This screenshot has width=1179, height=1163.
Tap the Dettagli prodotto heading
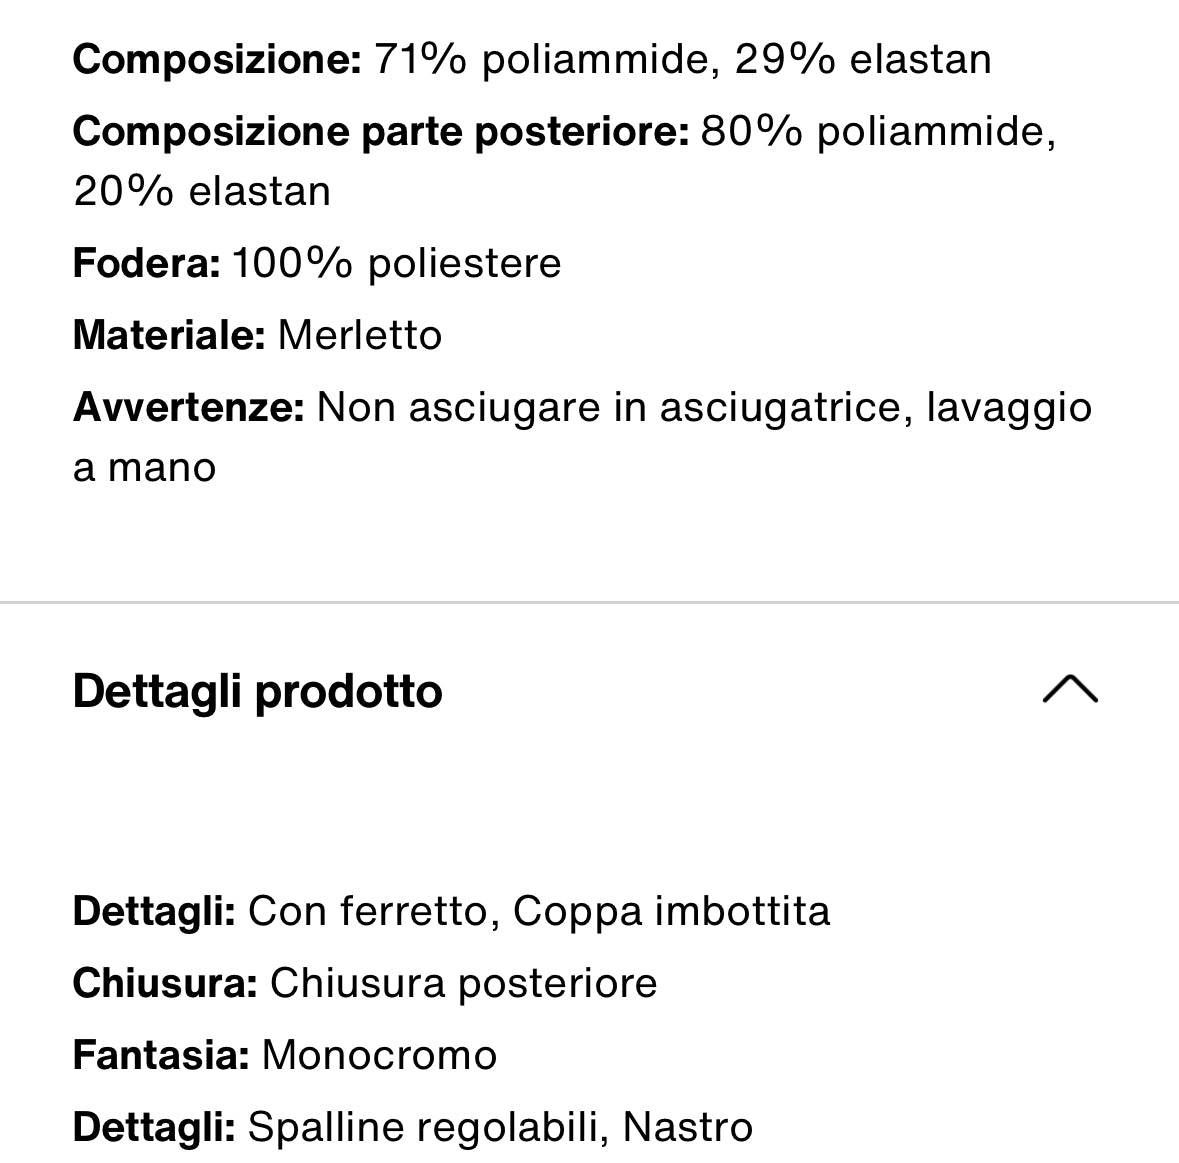(257, 691)
